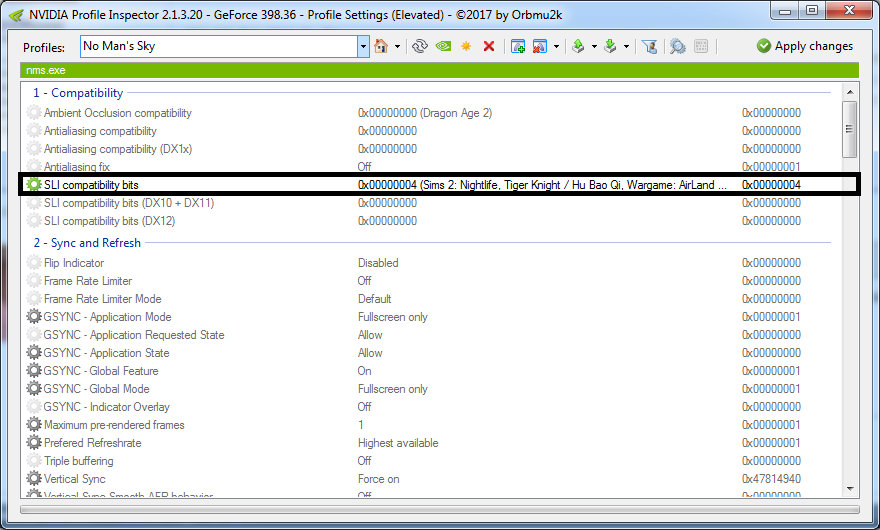Delete the current profile with the red X icon
This screenshot has height=530, width=880.
click(489, 46)
